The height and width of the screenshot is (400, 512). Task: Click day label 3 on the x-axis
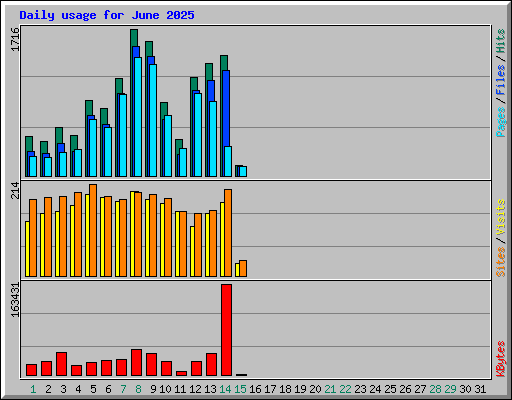tap(63, 389)
